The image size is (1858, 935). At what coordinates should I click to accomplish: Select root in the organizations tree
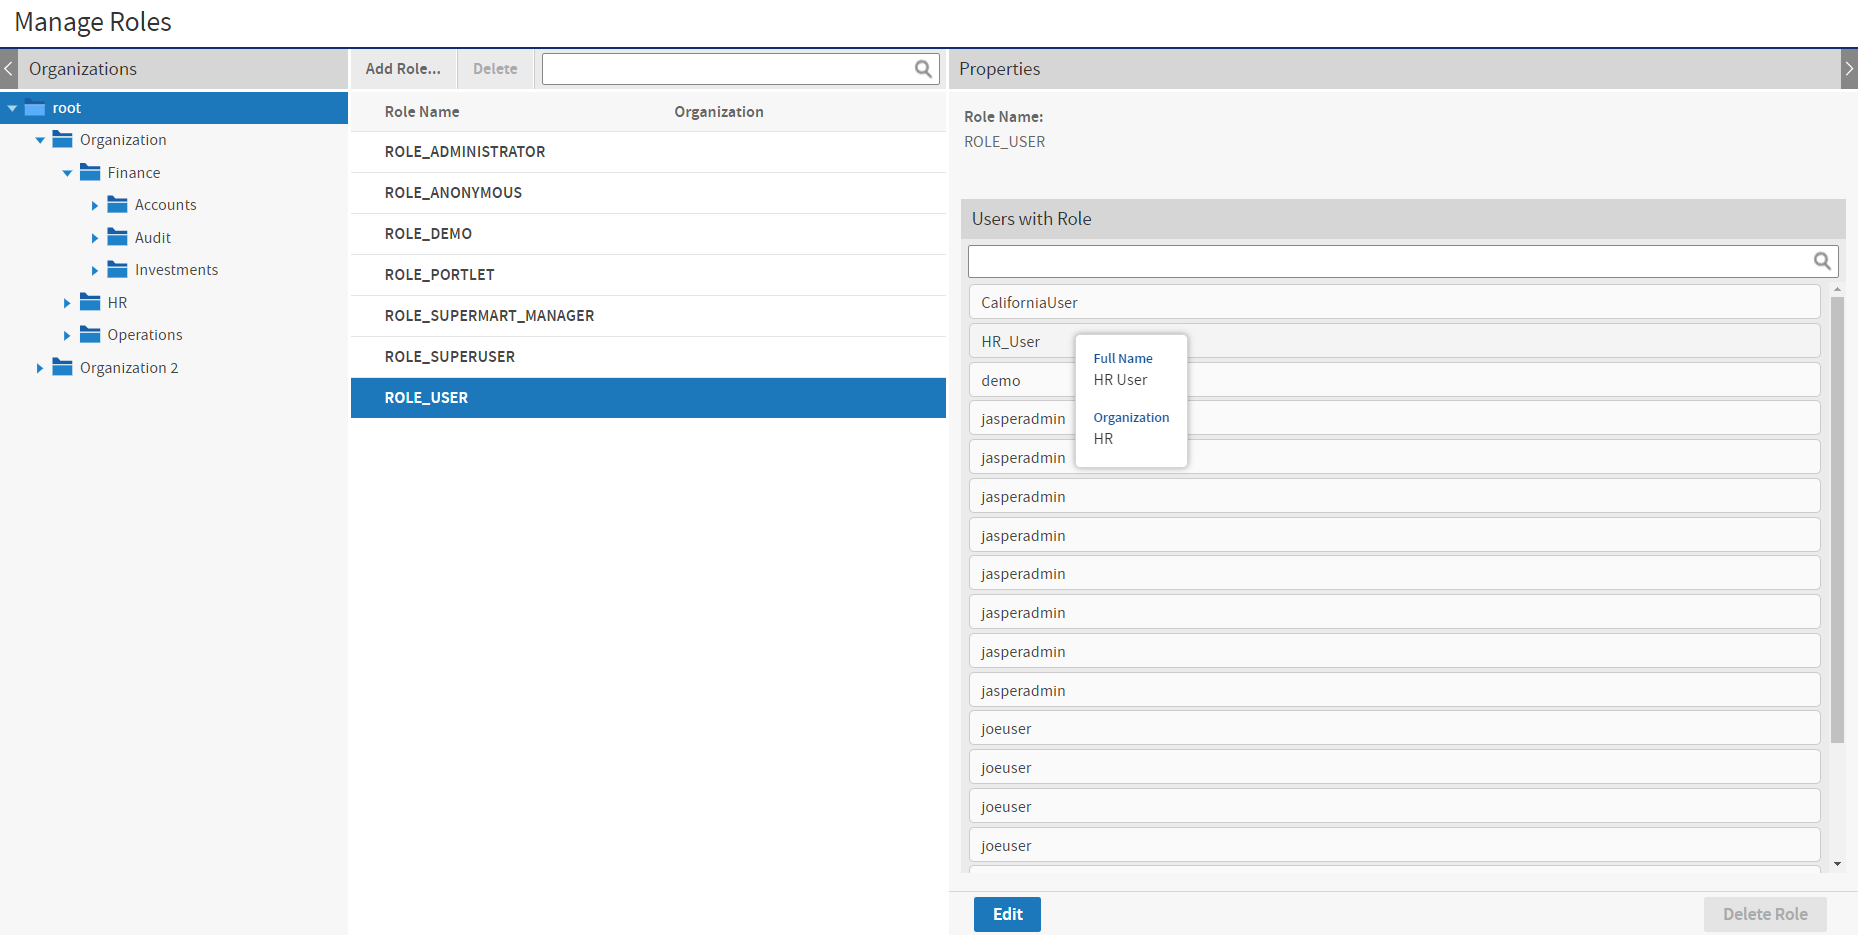[x=67, y=108]
